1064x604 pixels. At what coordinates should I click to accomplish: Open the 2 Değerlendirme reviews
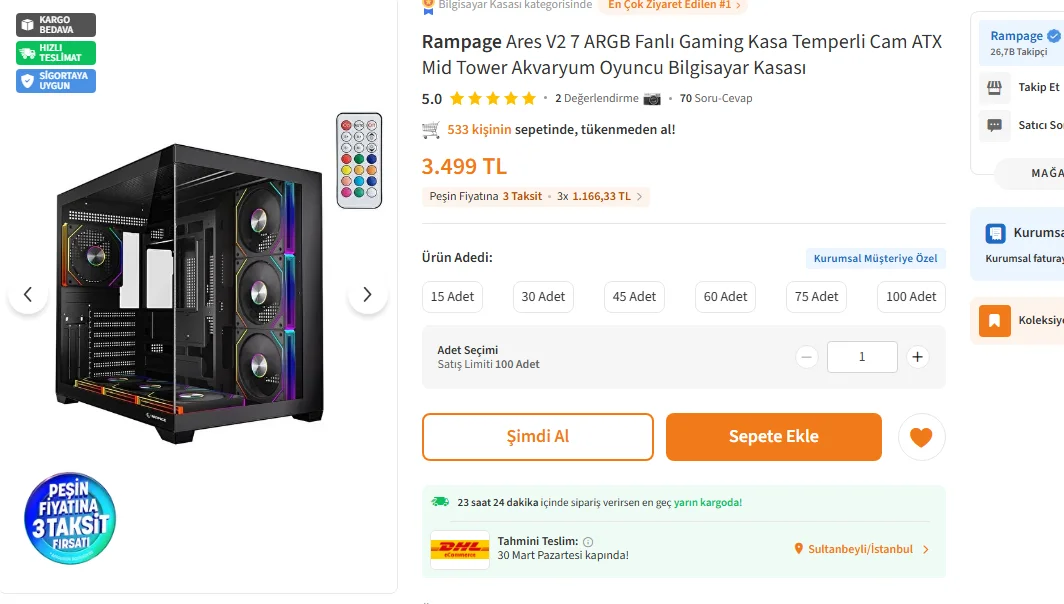pyautogui.click(x=596, y=98)
